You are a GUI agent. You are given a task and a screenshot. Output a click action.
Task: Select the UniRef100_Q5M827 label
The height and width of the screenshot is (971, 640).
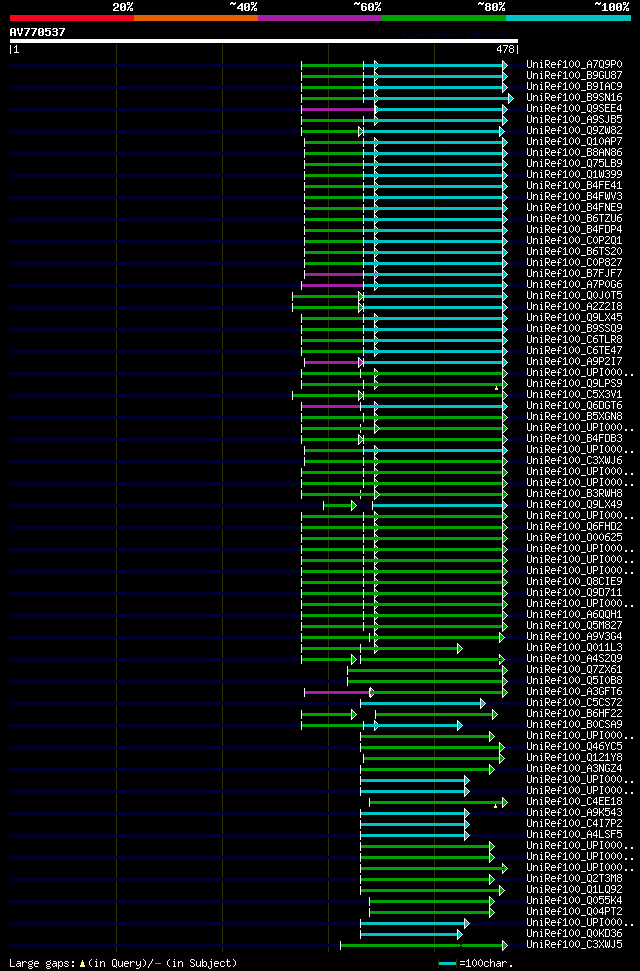[x=574, y=625]
